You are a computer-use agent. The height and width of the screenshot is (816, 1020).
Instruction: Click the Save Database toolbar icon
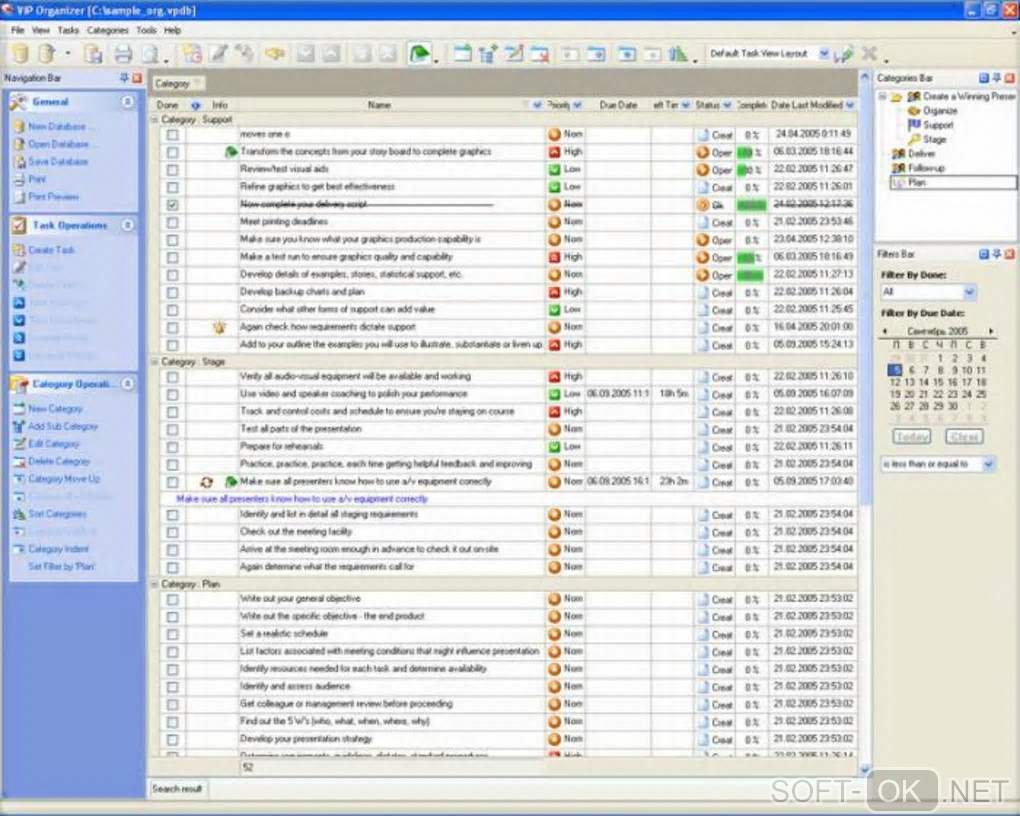coord(94,53)
